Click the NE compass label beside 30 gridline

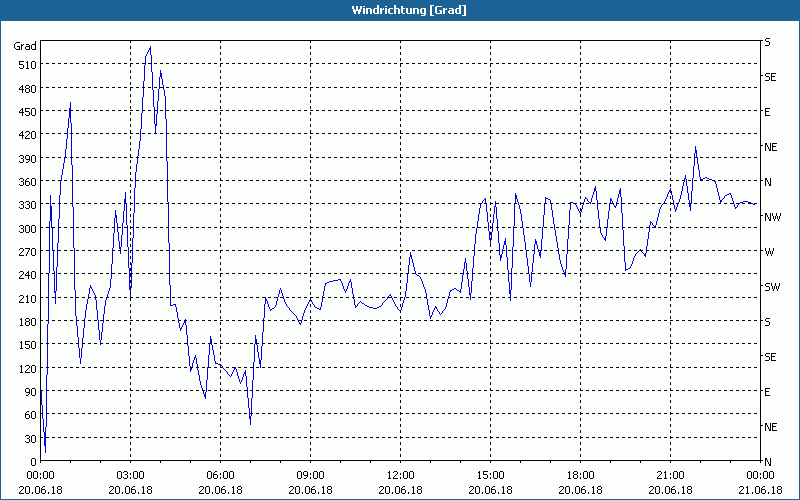tap(770, 427)
